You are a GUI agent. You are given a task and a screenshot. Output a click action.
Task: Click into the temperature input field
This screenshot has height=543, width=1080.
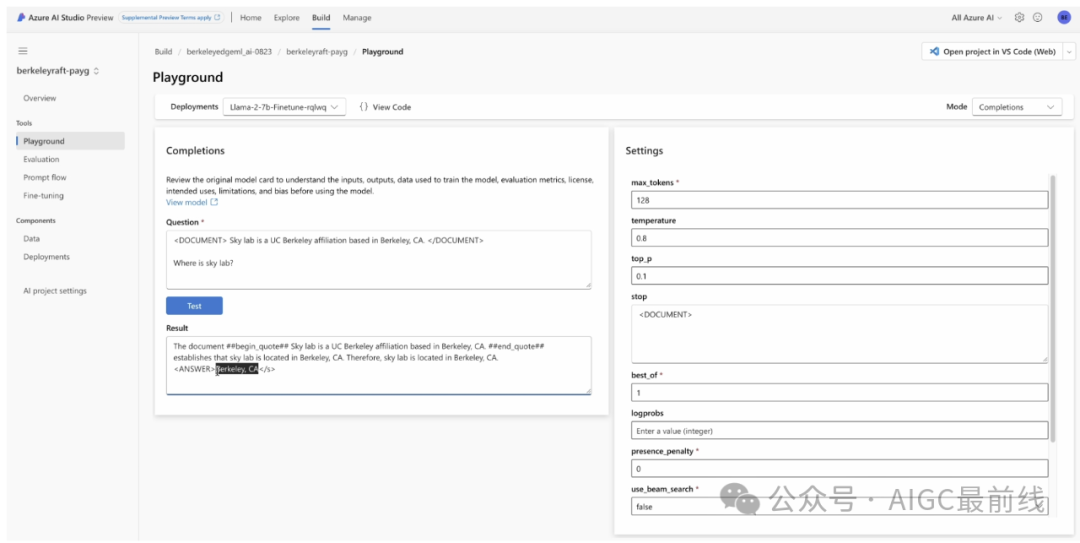tap(839, 239)
